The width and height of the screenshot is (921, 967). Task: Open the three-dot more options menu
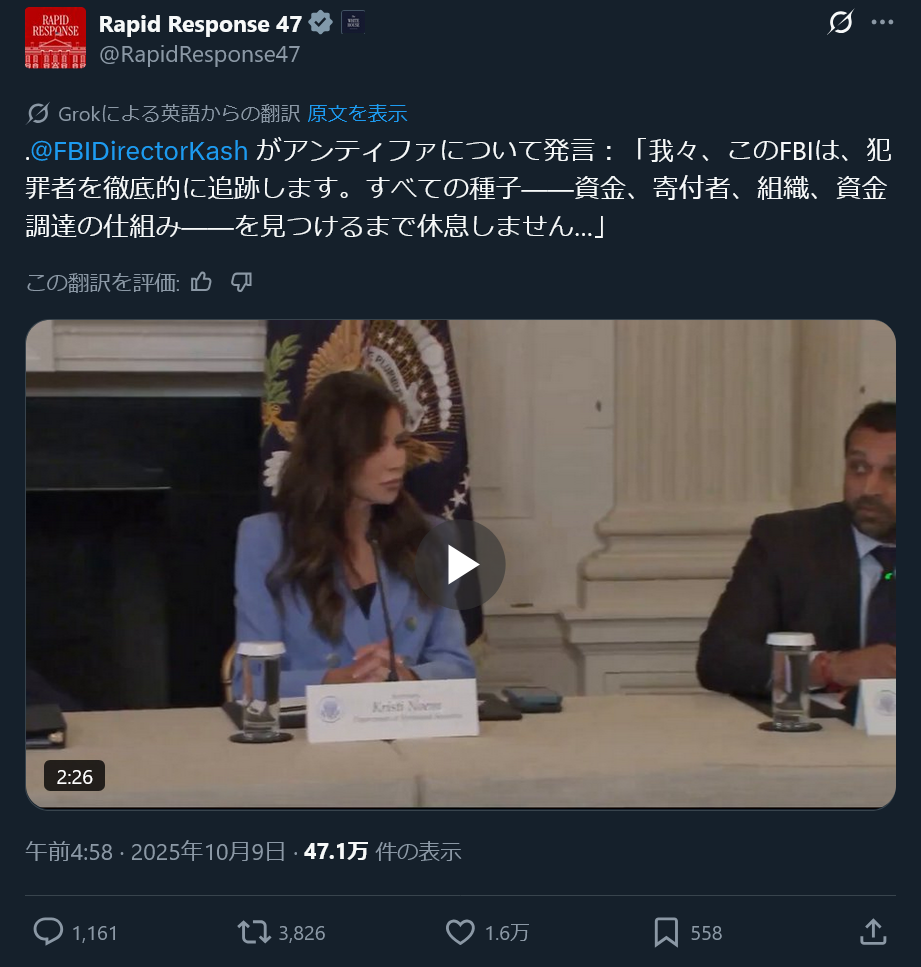[x=882, y=22]
